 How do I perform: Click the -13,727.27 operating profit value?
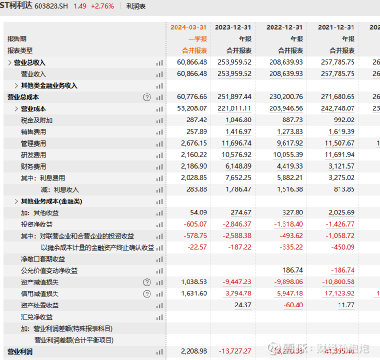pyautogui.click(x=235, y=351)
